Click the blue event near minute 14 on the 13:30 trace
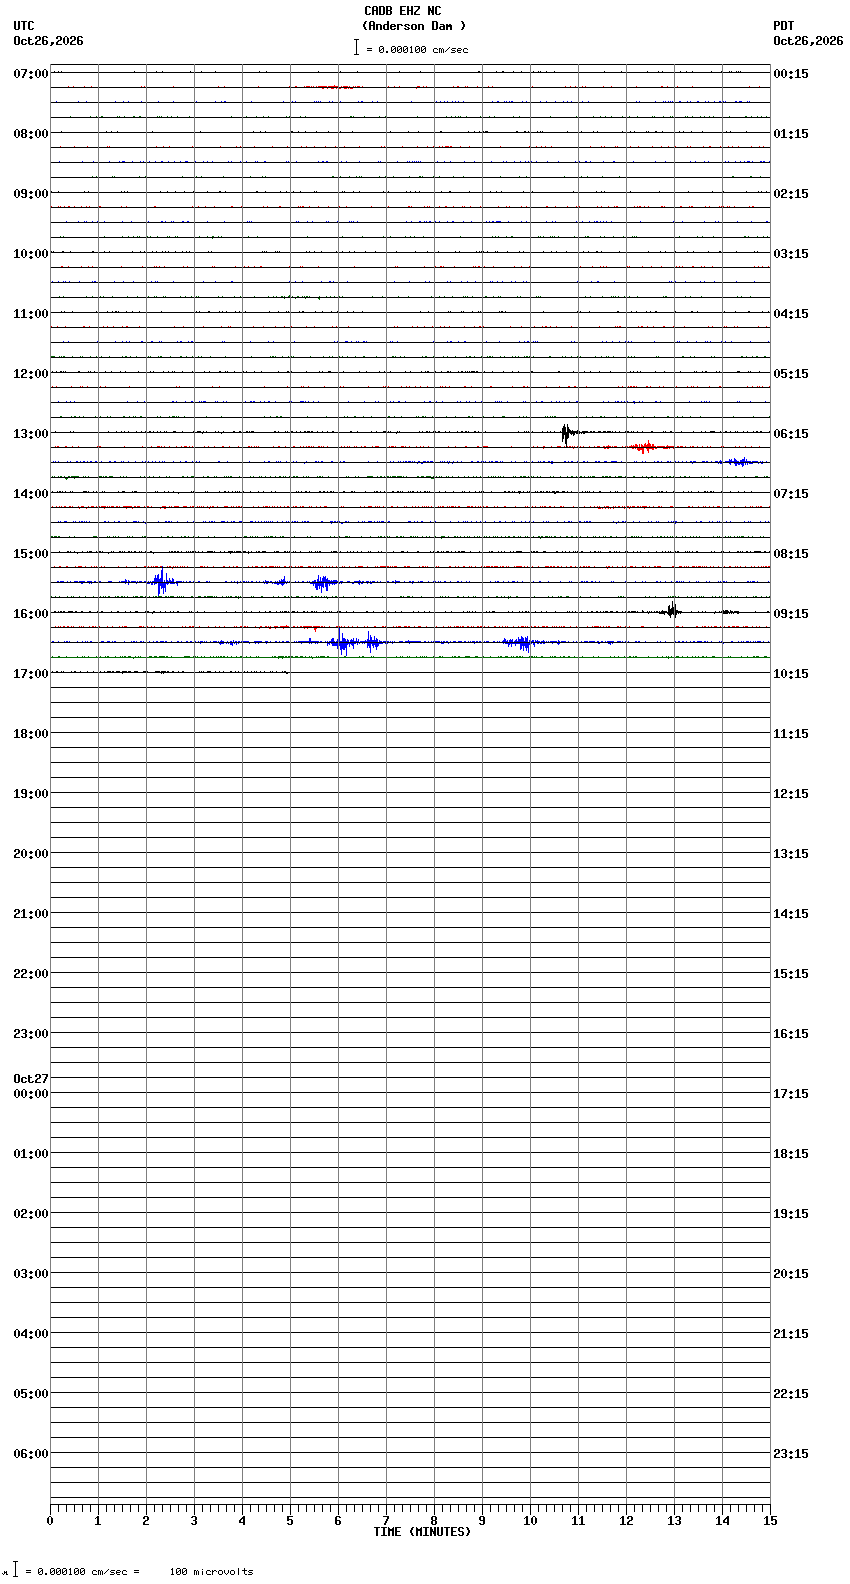850x1584 pixels. click(x=739, y=462)
